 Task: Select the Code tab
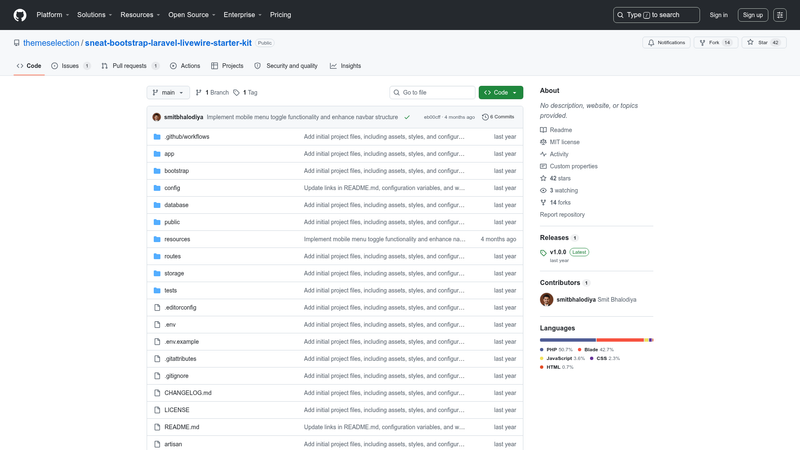coord(29,66)
